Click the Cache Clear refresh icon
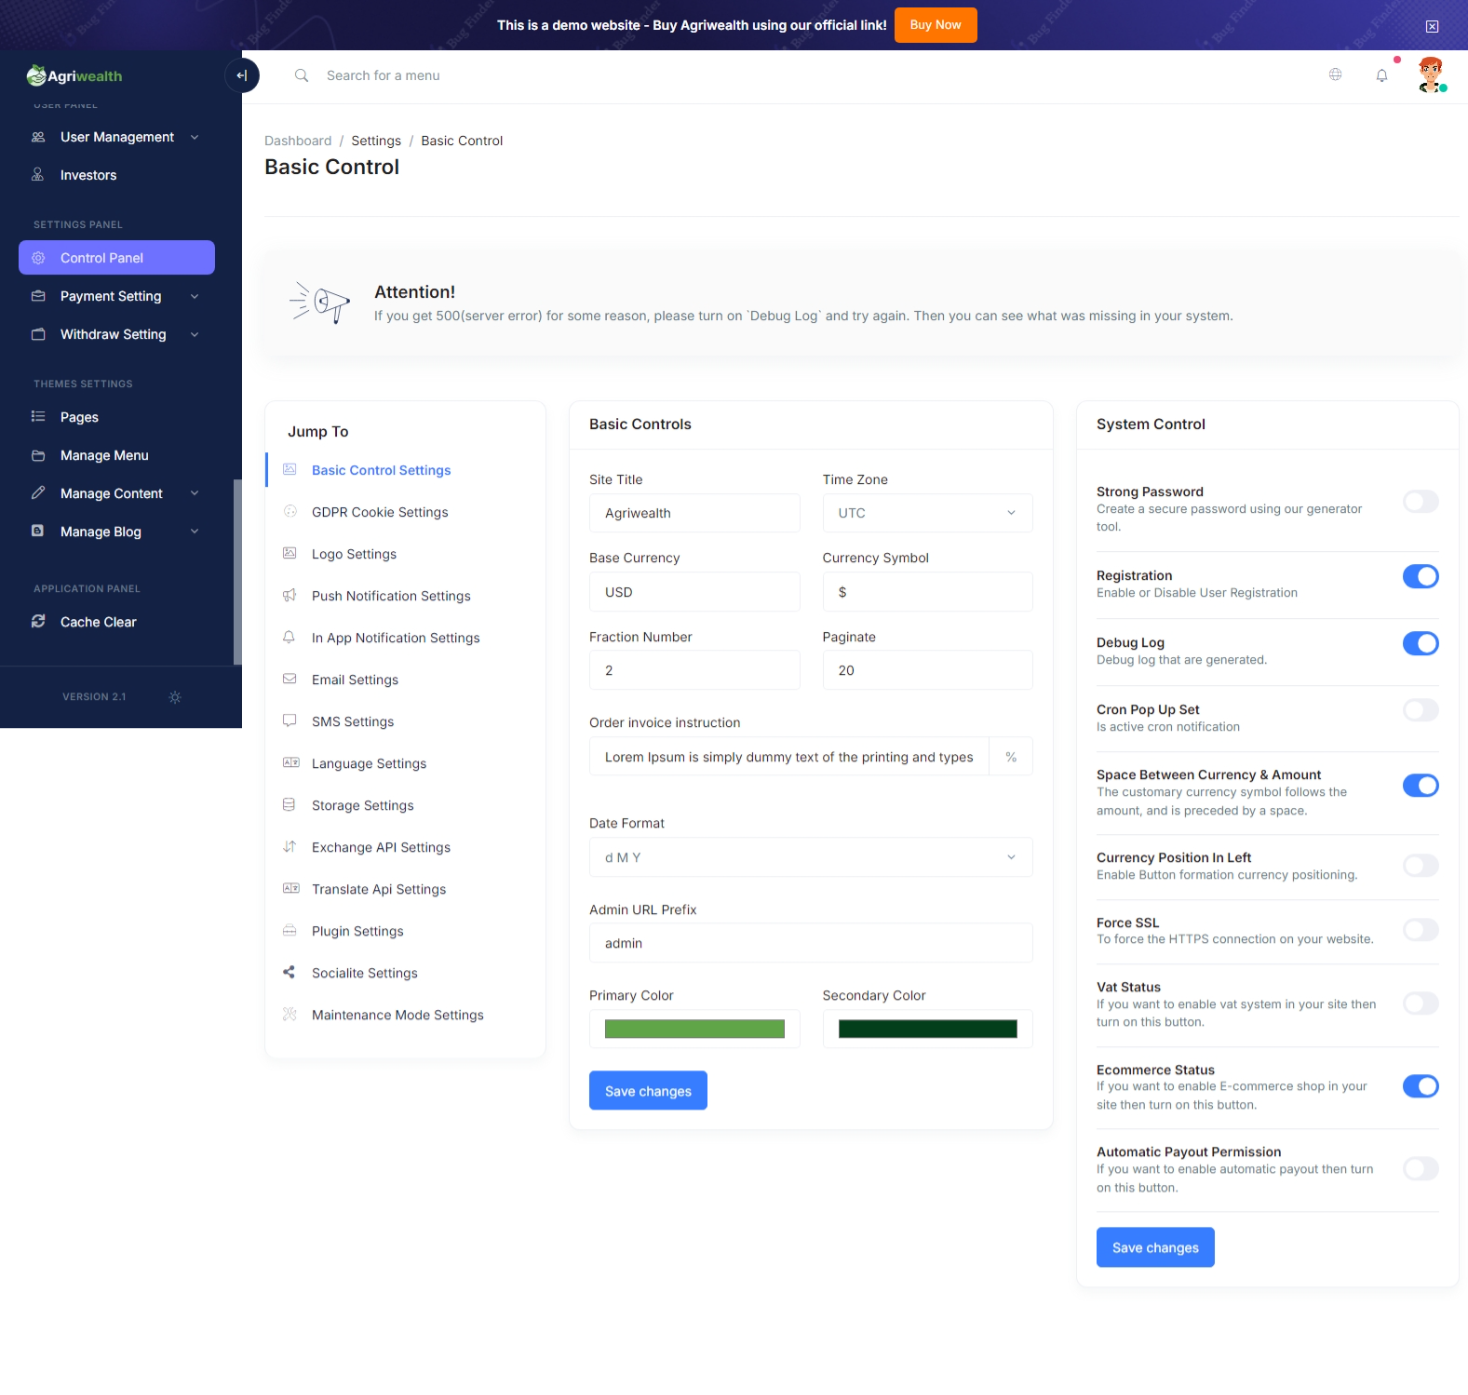Image resolution: width=1468 pixels, height=1395 pixels. tap(38, 622)
